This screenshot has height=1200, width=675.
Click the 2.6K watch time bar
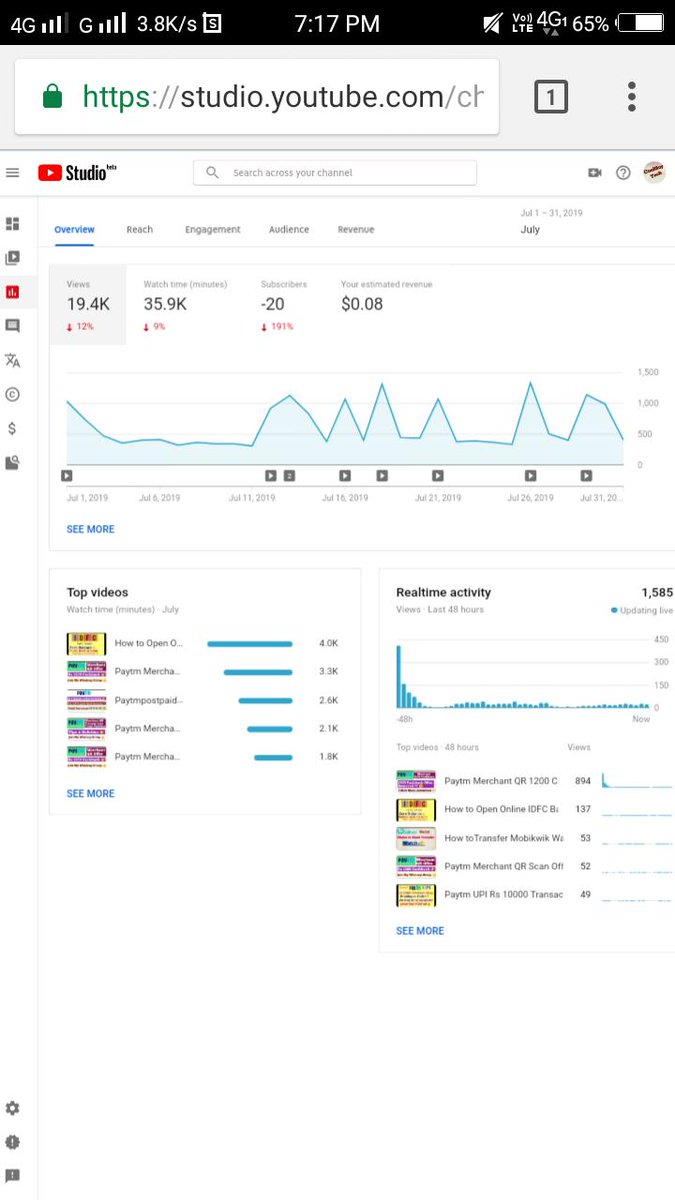[x=265, y=700]
